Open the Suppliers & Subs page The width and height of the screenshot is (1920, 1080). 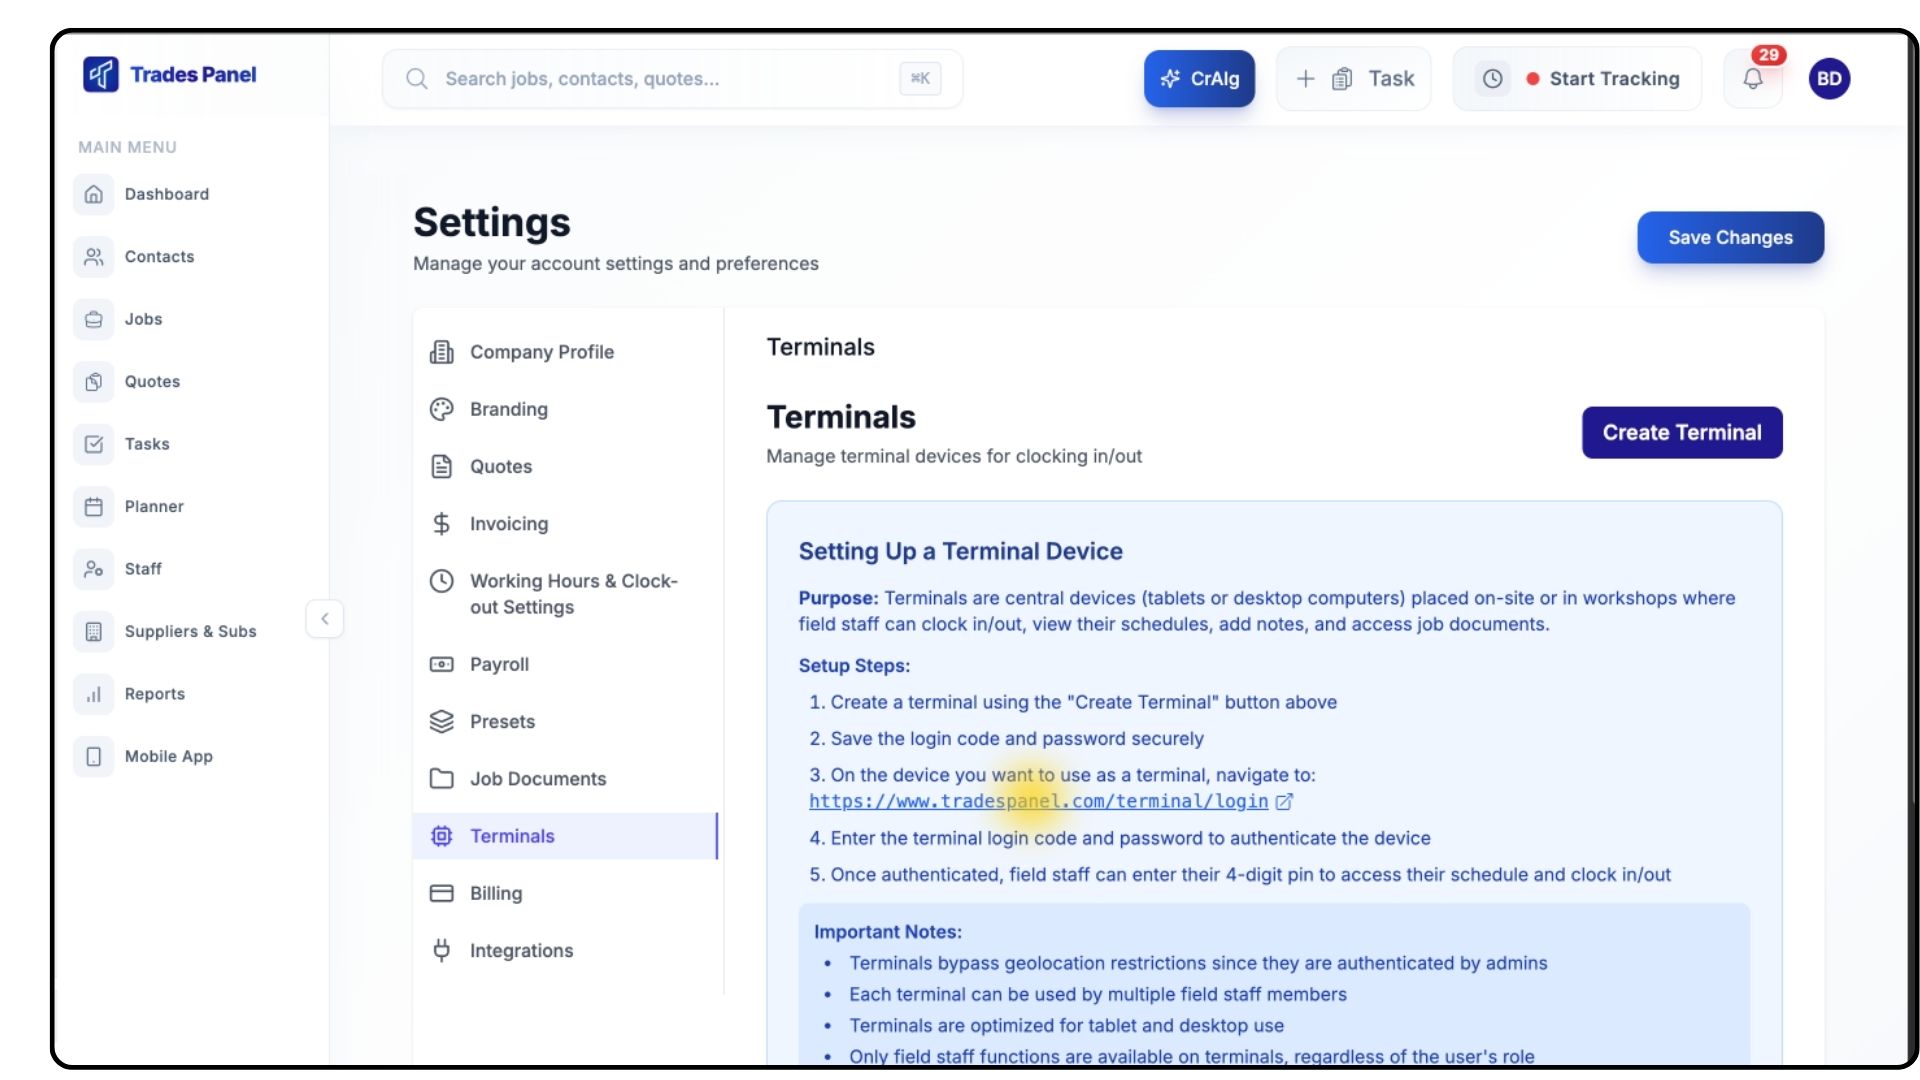[x=190, y=632]
